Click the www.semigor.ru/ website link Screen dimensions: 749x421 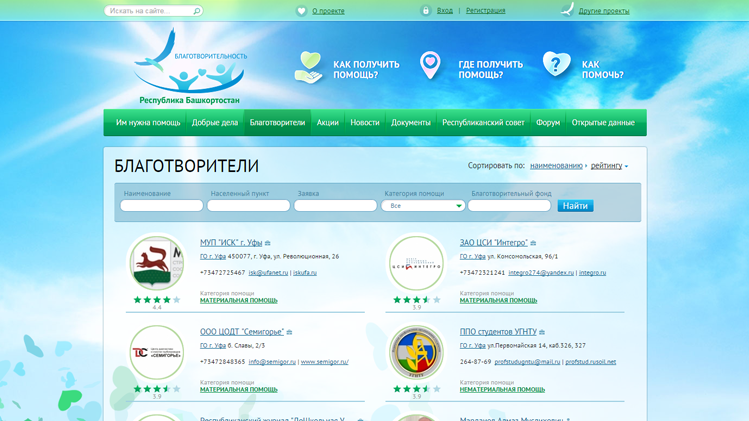pyautogui.click(x=324, y=362)
